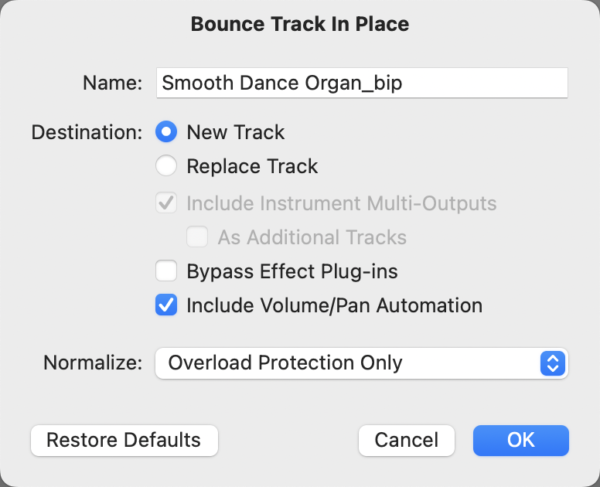Toggle the Include Instrument Multi-Outputs checkbox

(x=167, y=204)
